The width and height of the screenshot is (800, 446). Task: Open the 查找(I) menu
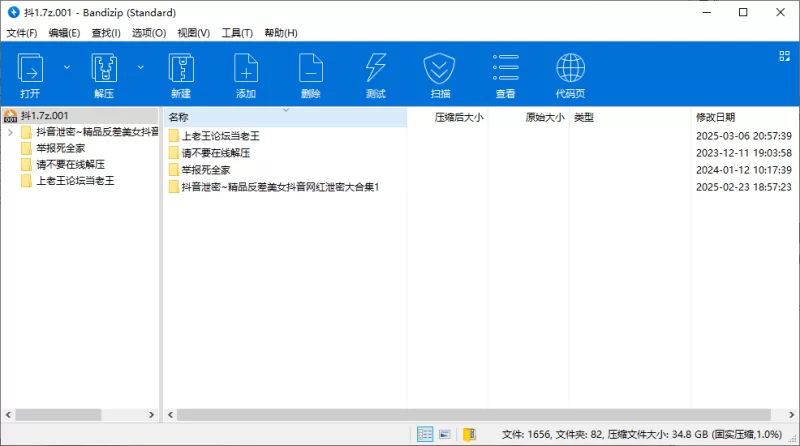[106, 33]
